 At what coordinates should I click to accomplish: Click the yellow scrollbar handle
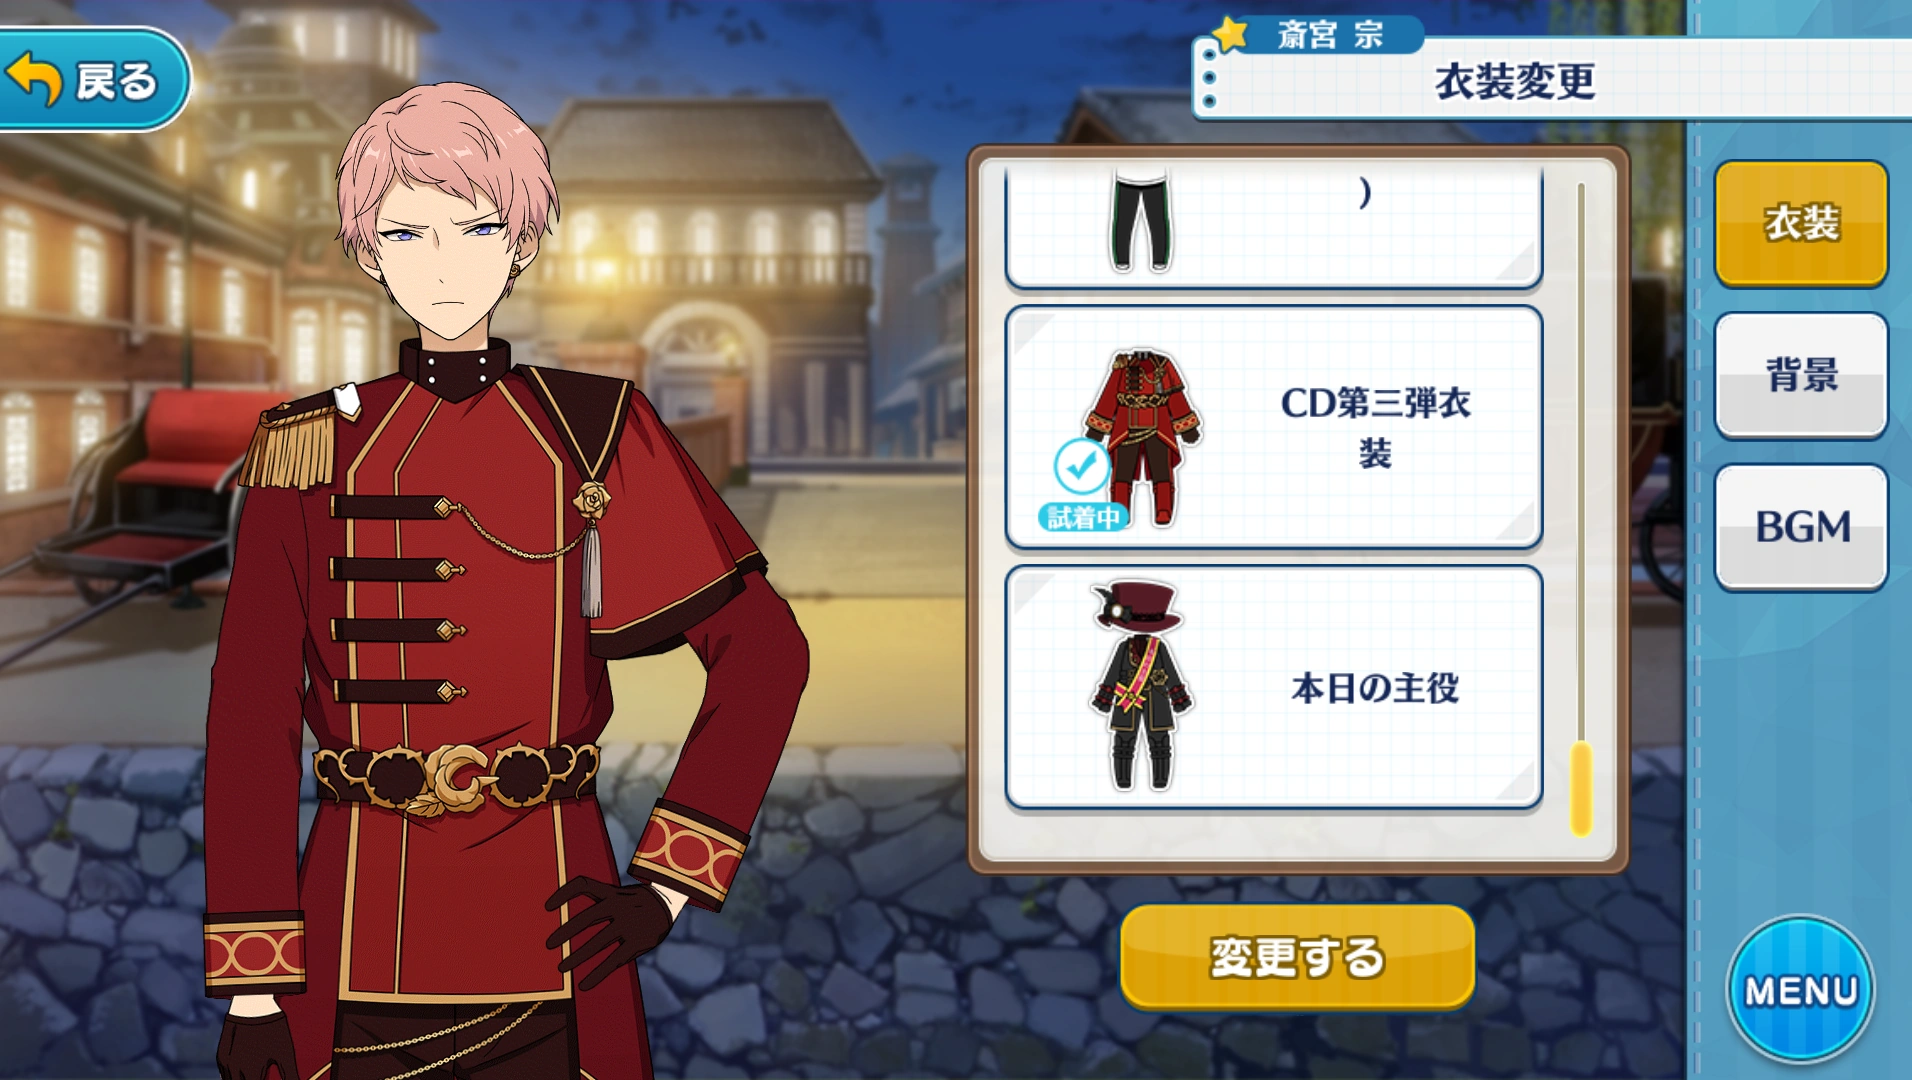pos(1580,789)
